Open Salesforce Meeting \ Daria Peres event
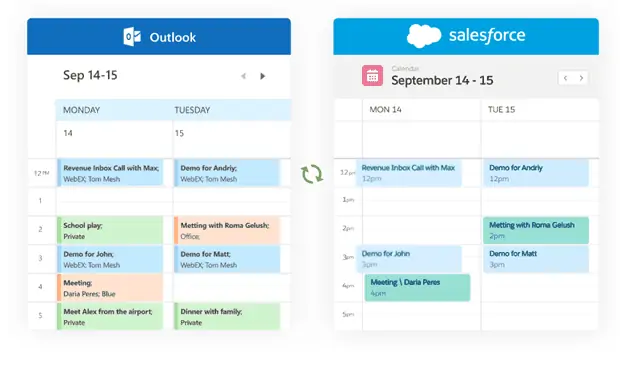 pyautogui.click(x=417, y=287)
